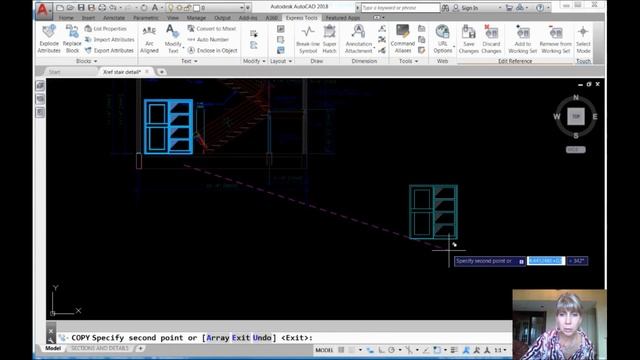This screenshot has width=640, height=360.
Task: Toggle the grid display in status bar
Action: click(x=341, y=350)
